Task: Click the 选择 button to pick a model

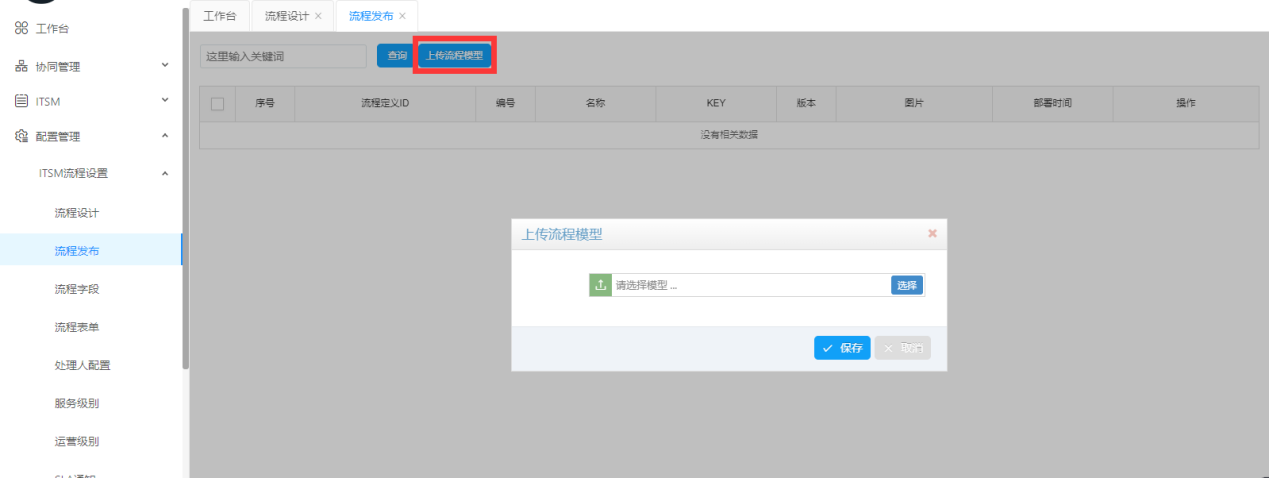Action: 906,285
